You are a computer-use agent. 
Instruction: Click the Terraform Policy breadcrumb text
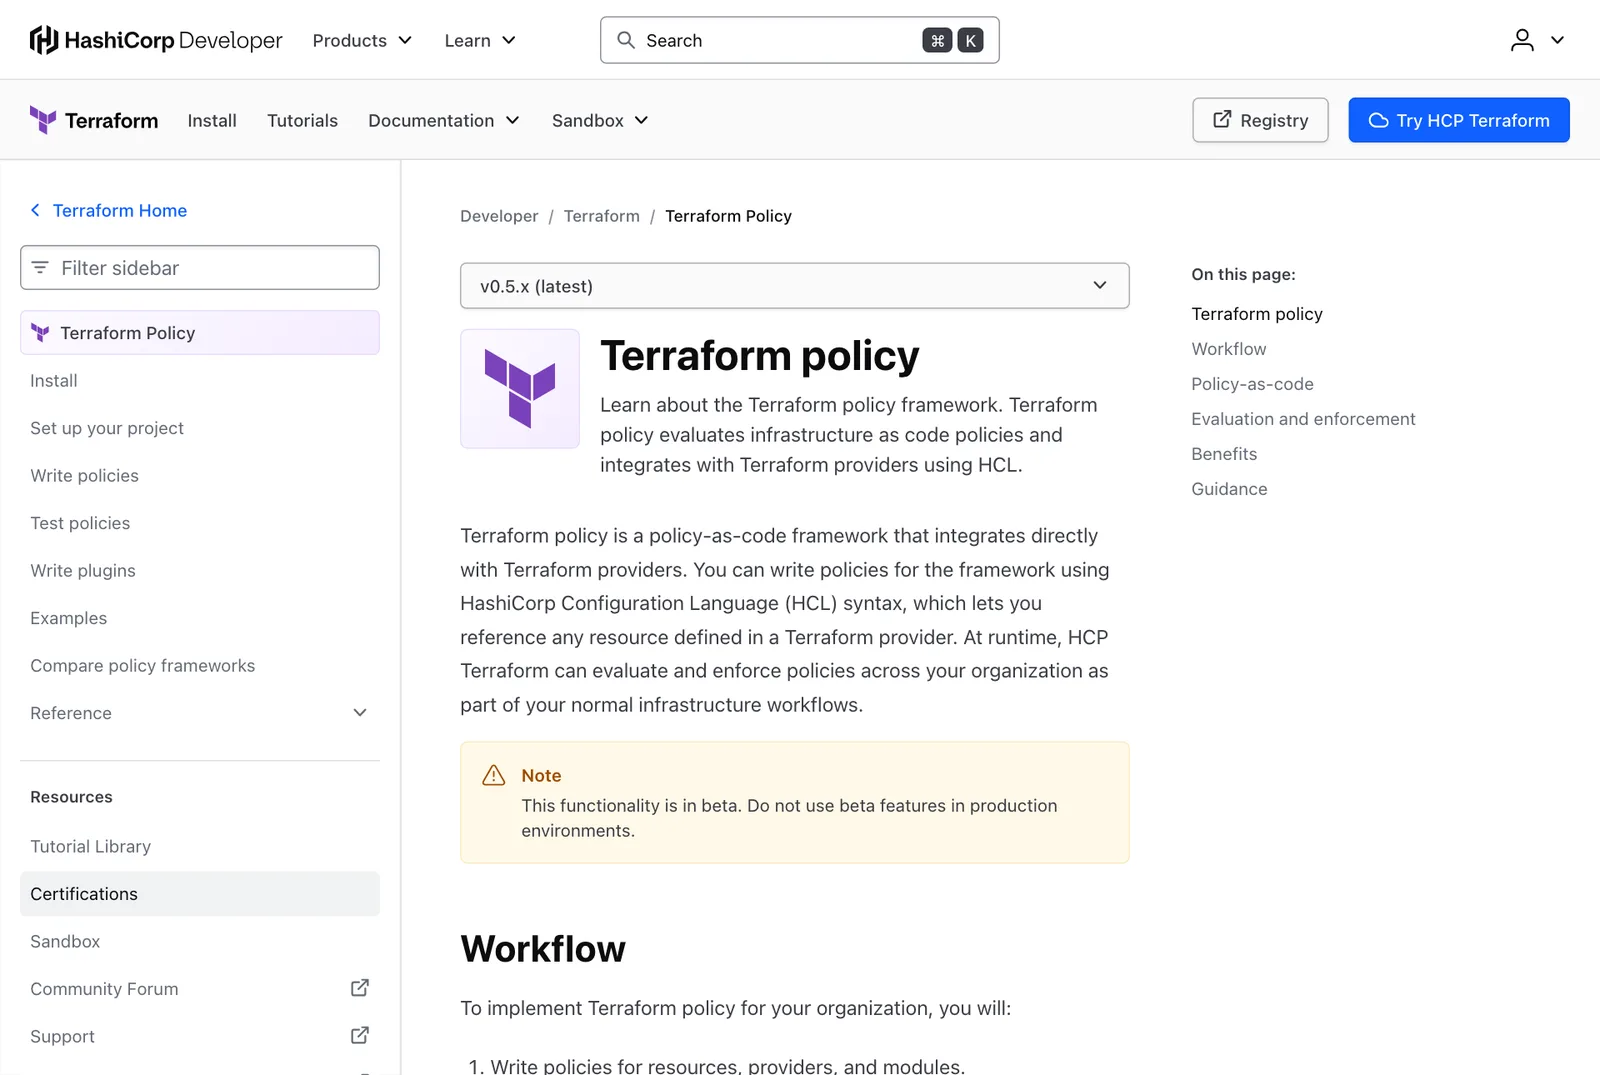coord(728,216)
